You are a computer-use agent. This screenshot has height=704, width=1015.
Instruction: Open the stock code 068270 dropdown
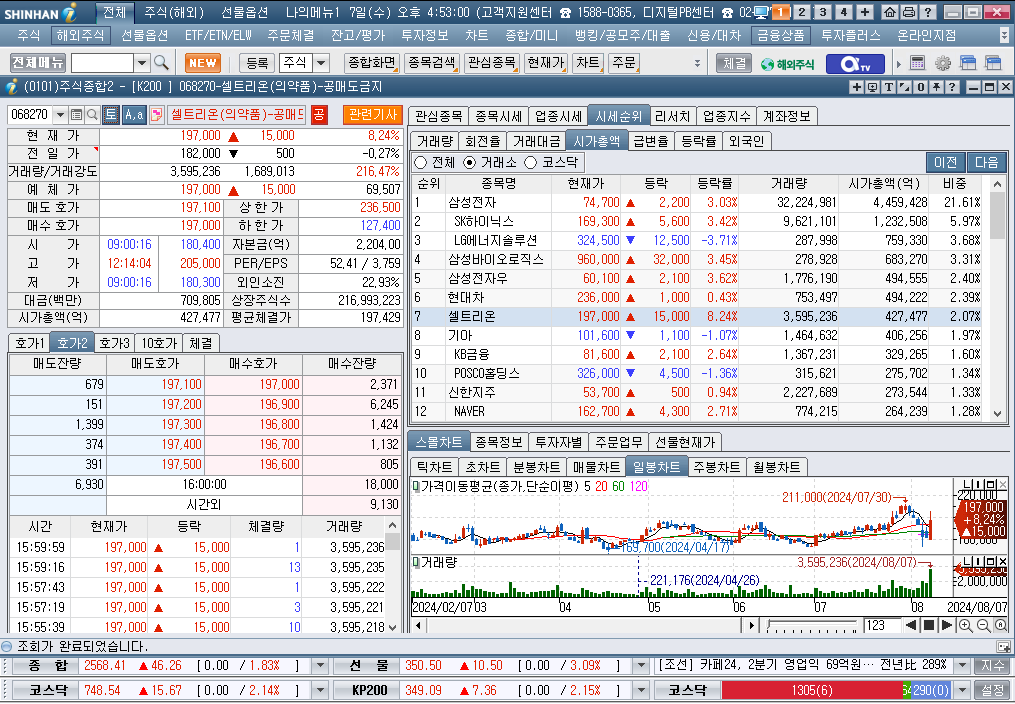coord(60,115)
